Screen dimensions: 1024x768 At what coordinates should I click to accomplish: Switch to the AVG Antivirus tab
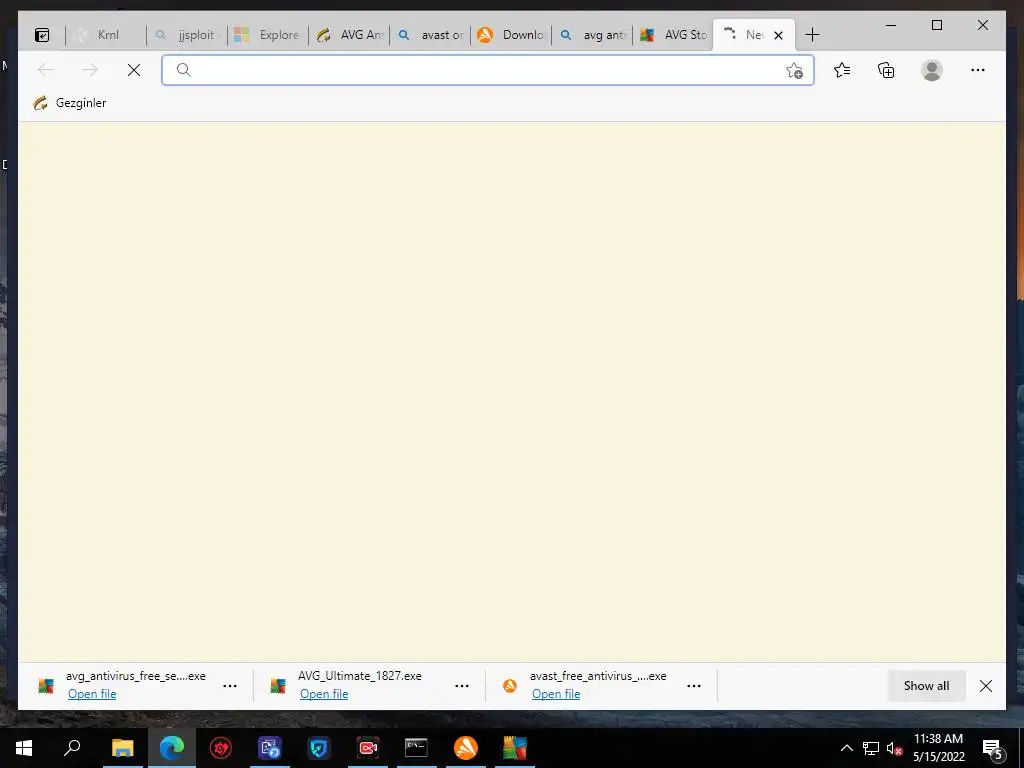[x=349, y=35]
